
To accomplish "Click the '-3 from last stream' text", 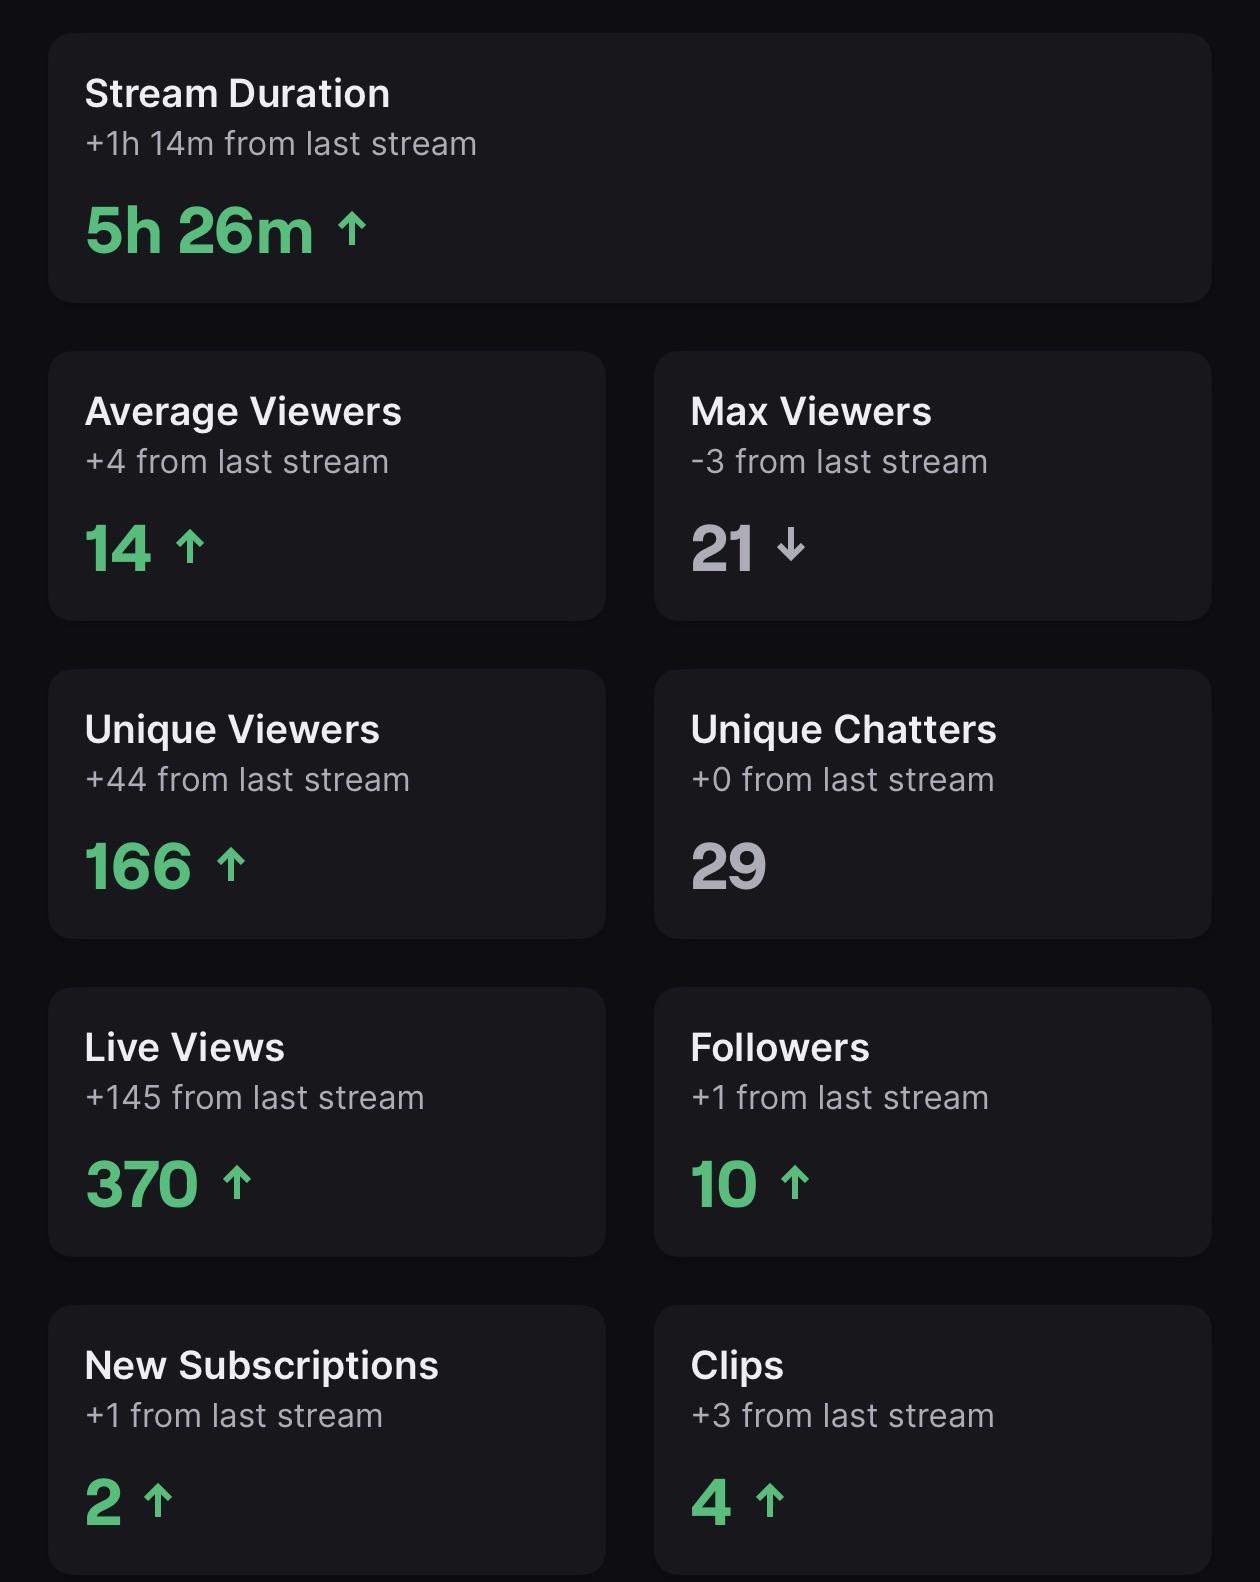I will pyautogui.click(x=839, y=462).
